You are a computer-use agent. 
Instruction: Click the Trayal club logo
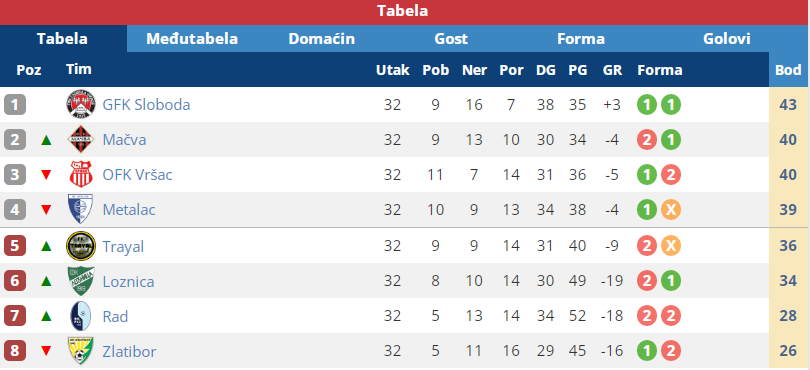coord(81,246)
